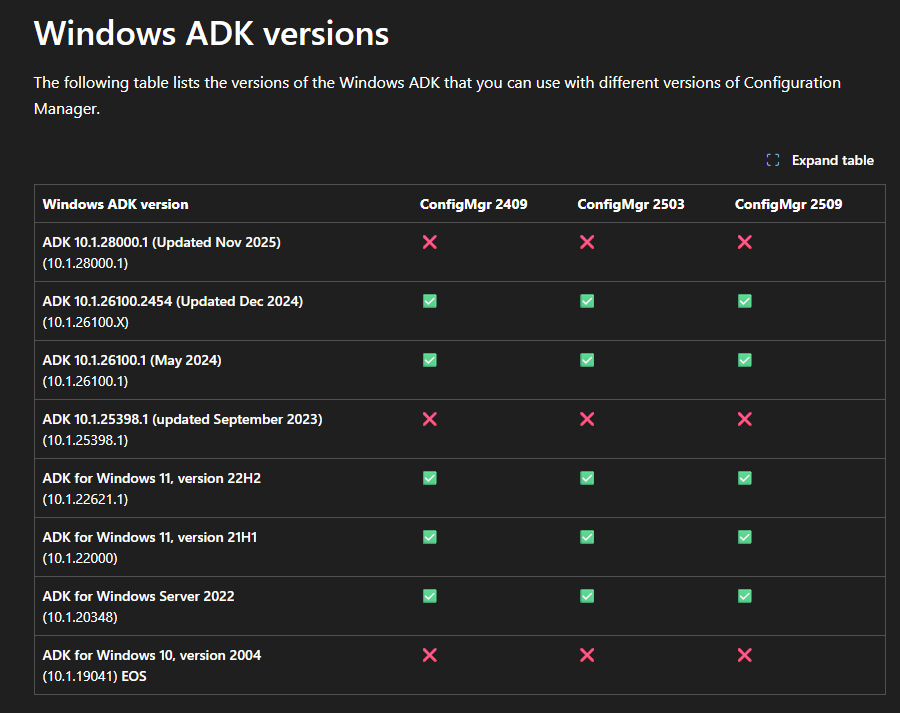The width and height of the screenshot is (900, 713).
Task: Click ADK 10.1.26100.1 (May 2024) text
Action: tap(132, 361)
